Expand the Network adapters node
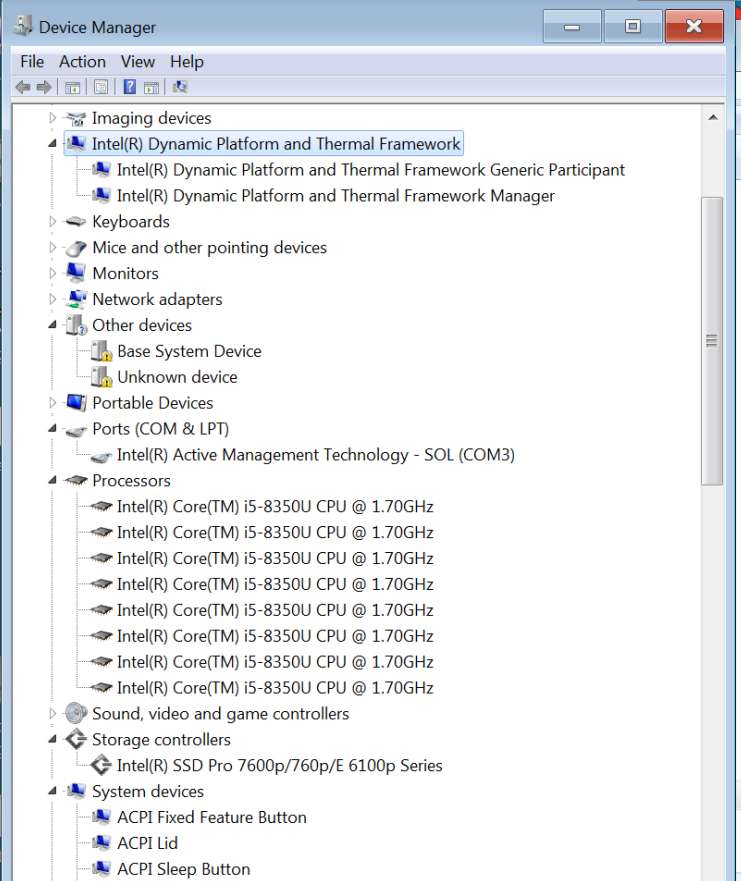Screen dimensions: 741x881 click(x=52, y=299)
